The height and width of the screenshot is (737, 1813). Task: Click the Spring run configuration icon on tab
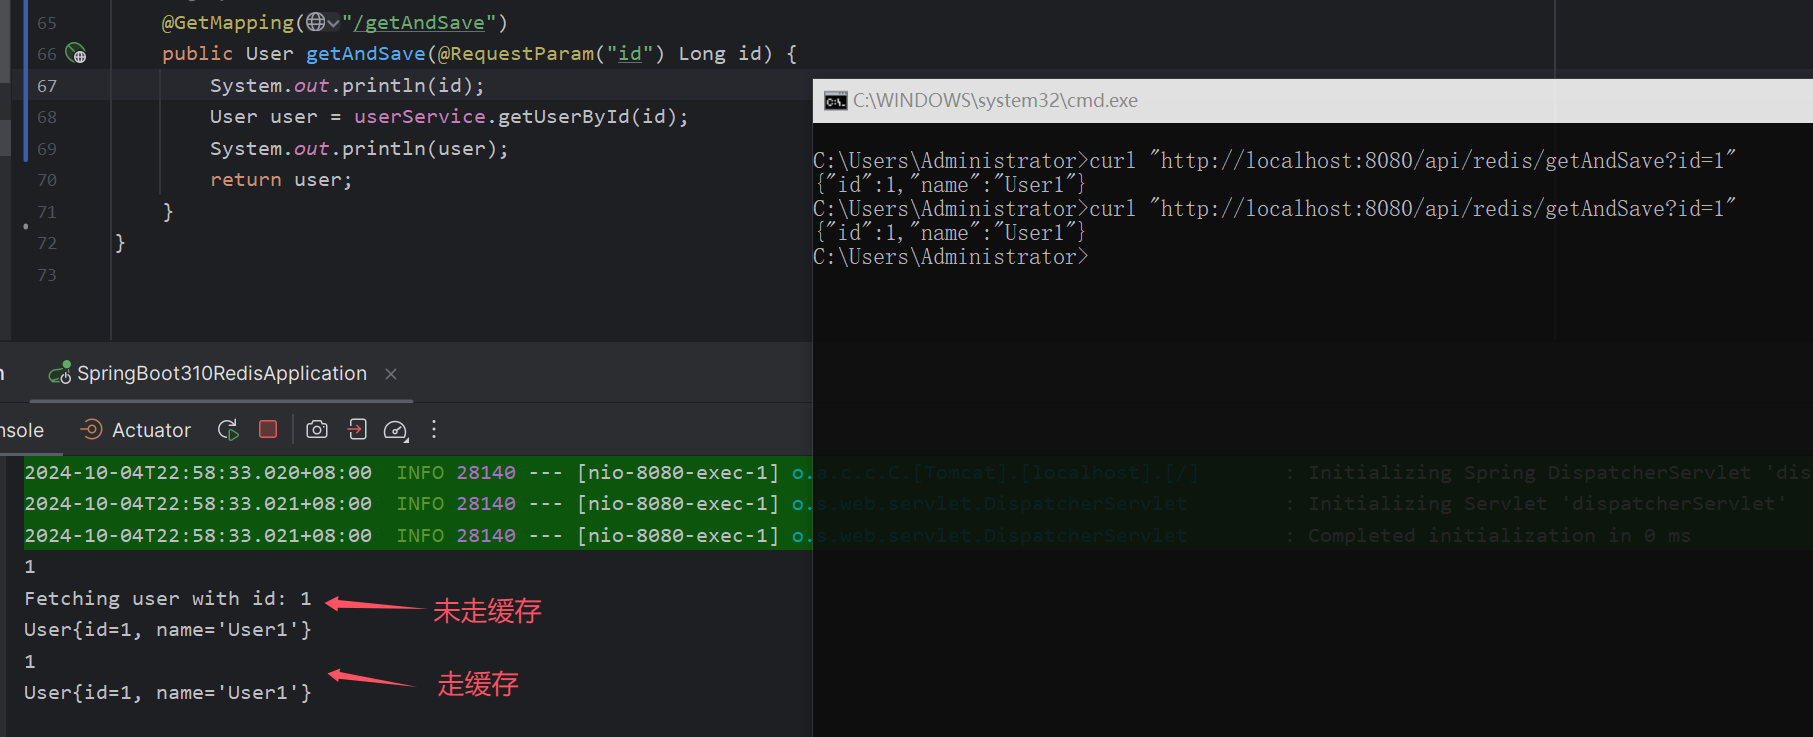click(60, 373)
